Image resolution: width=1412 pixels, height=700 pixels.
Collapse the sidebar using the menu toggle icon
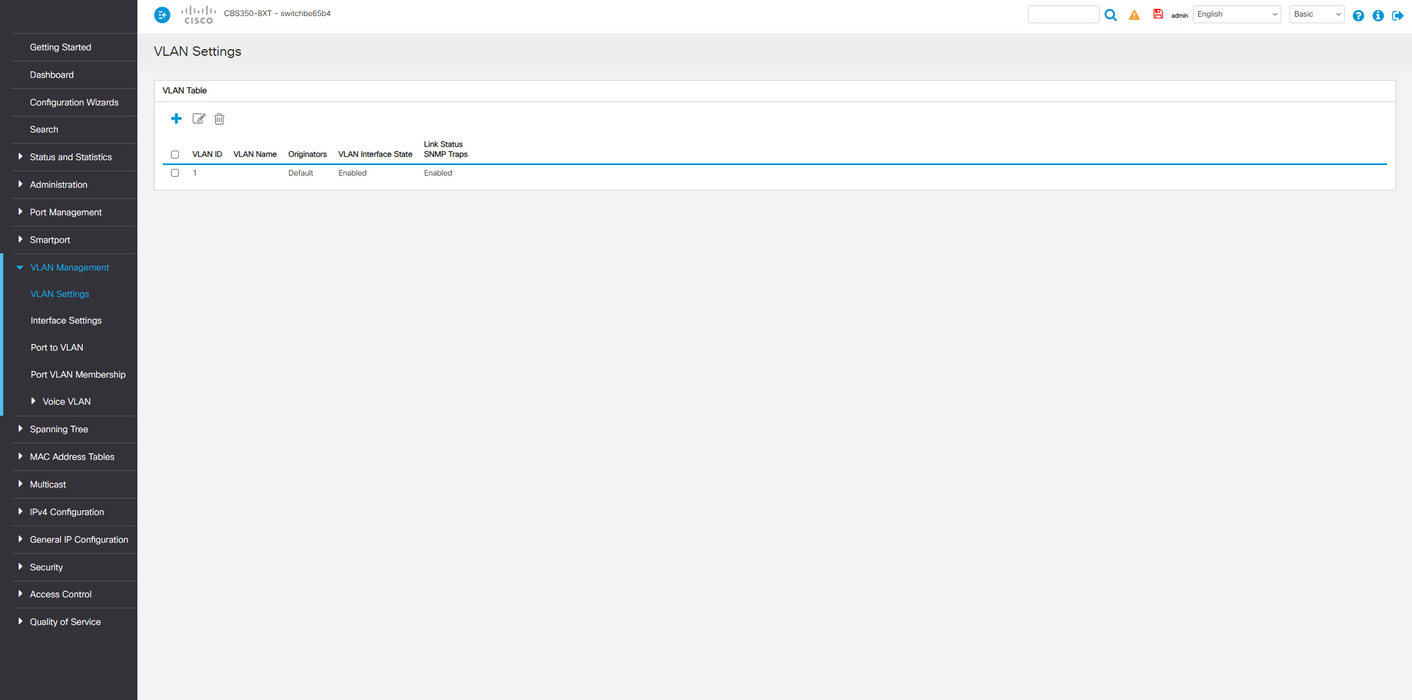162,15
